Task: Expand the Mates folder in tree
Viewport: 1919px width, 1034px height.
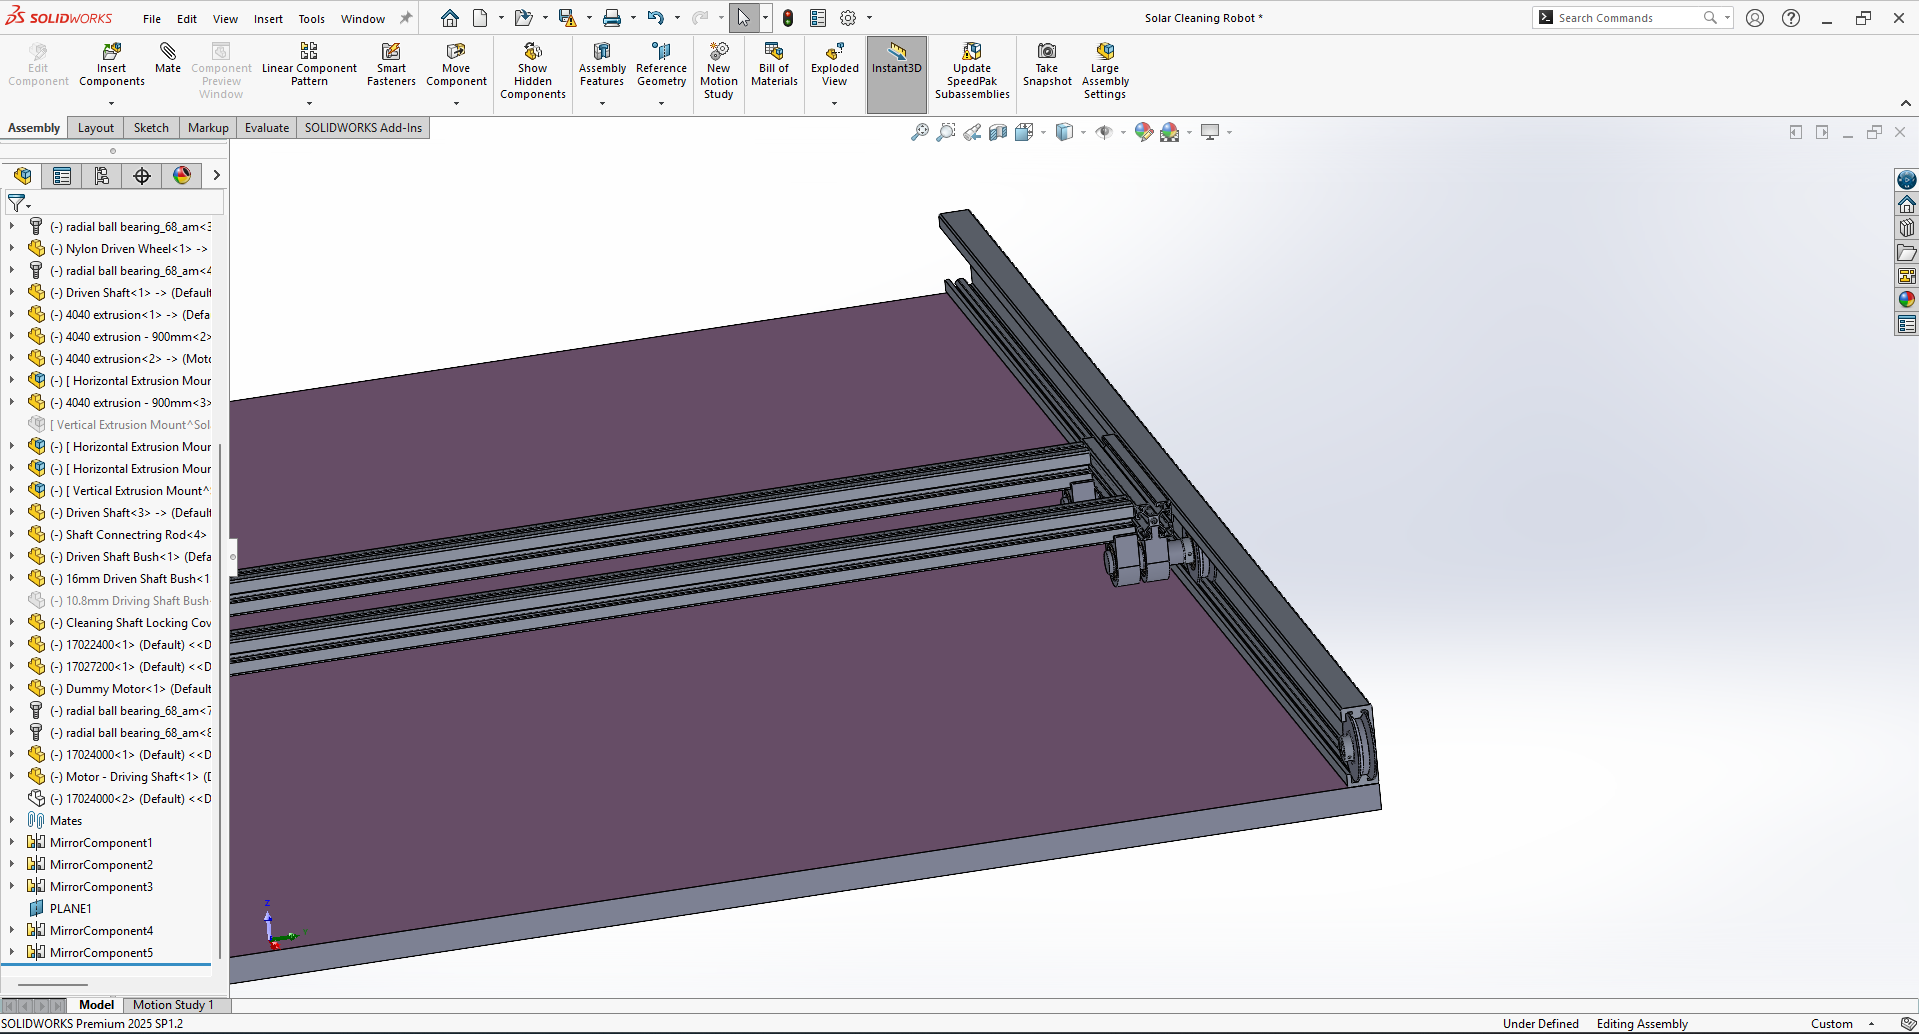Action: 12,820
